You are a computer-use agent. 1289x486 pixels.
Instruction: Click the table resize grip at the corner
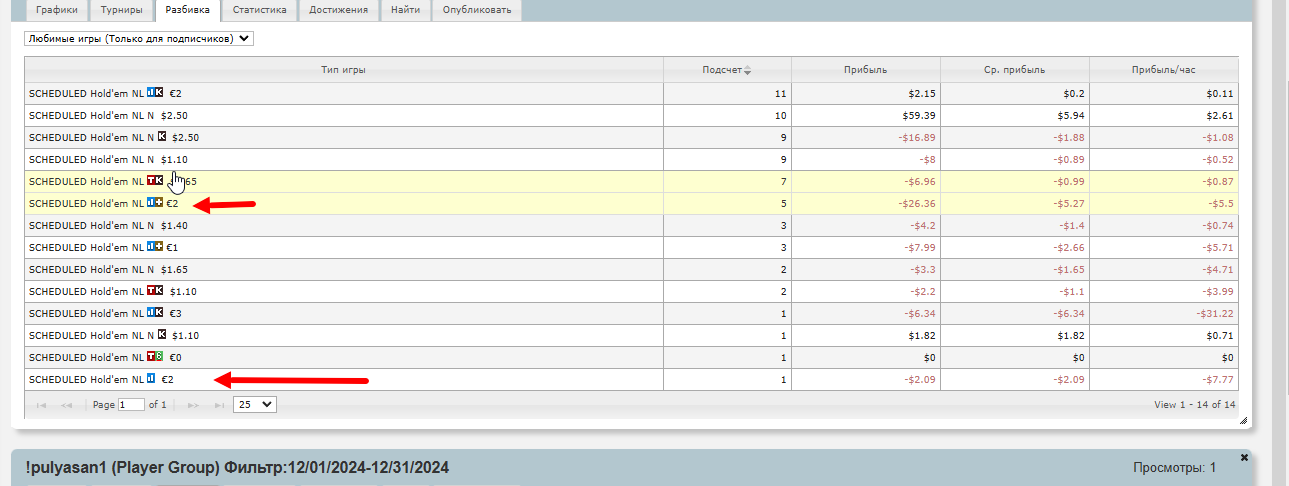click(1243, 420)
